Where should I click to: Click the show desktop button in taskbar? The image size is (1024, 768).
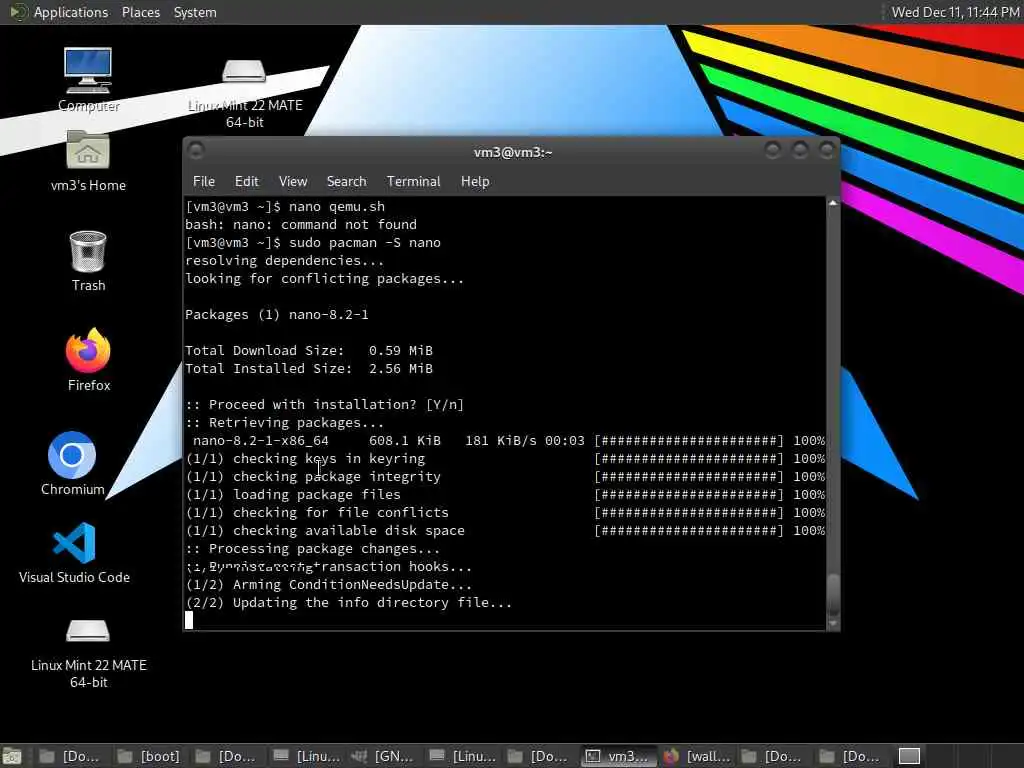point(11,756)
